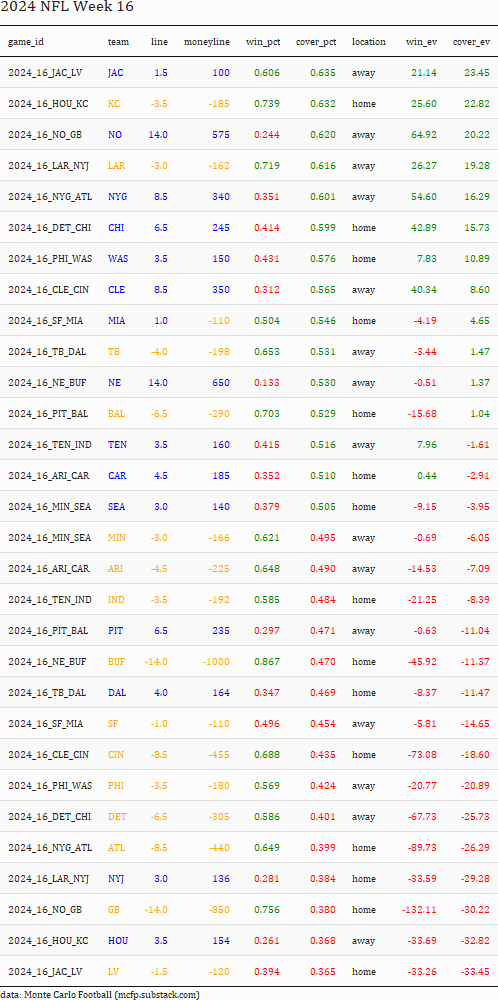The image size is (498, 1000).
Task: Click the TEN team cell
Action: (117, 445)
